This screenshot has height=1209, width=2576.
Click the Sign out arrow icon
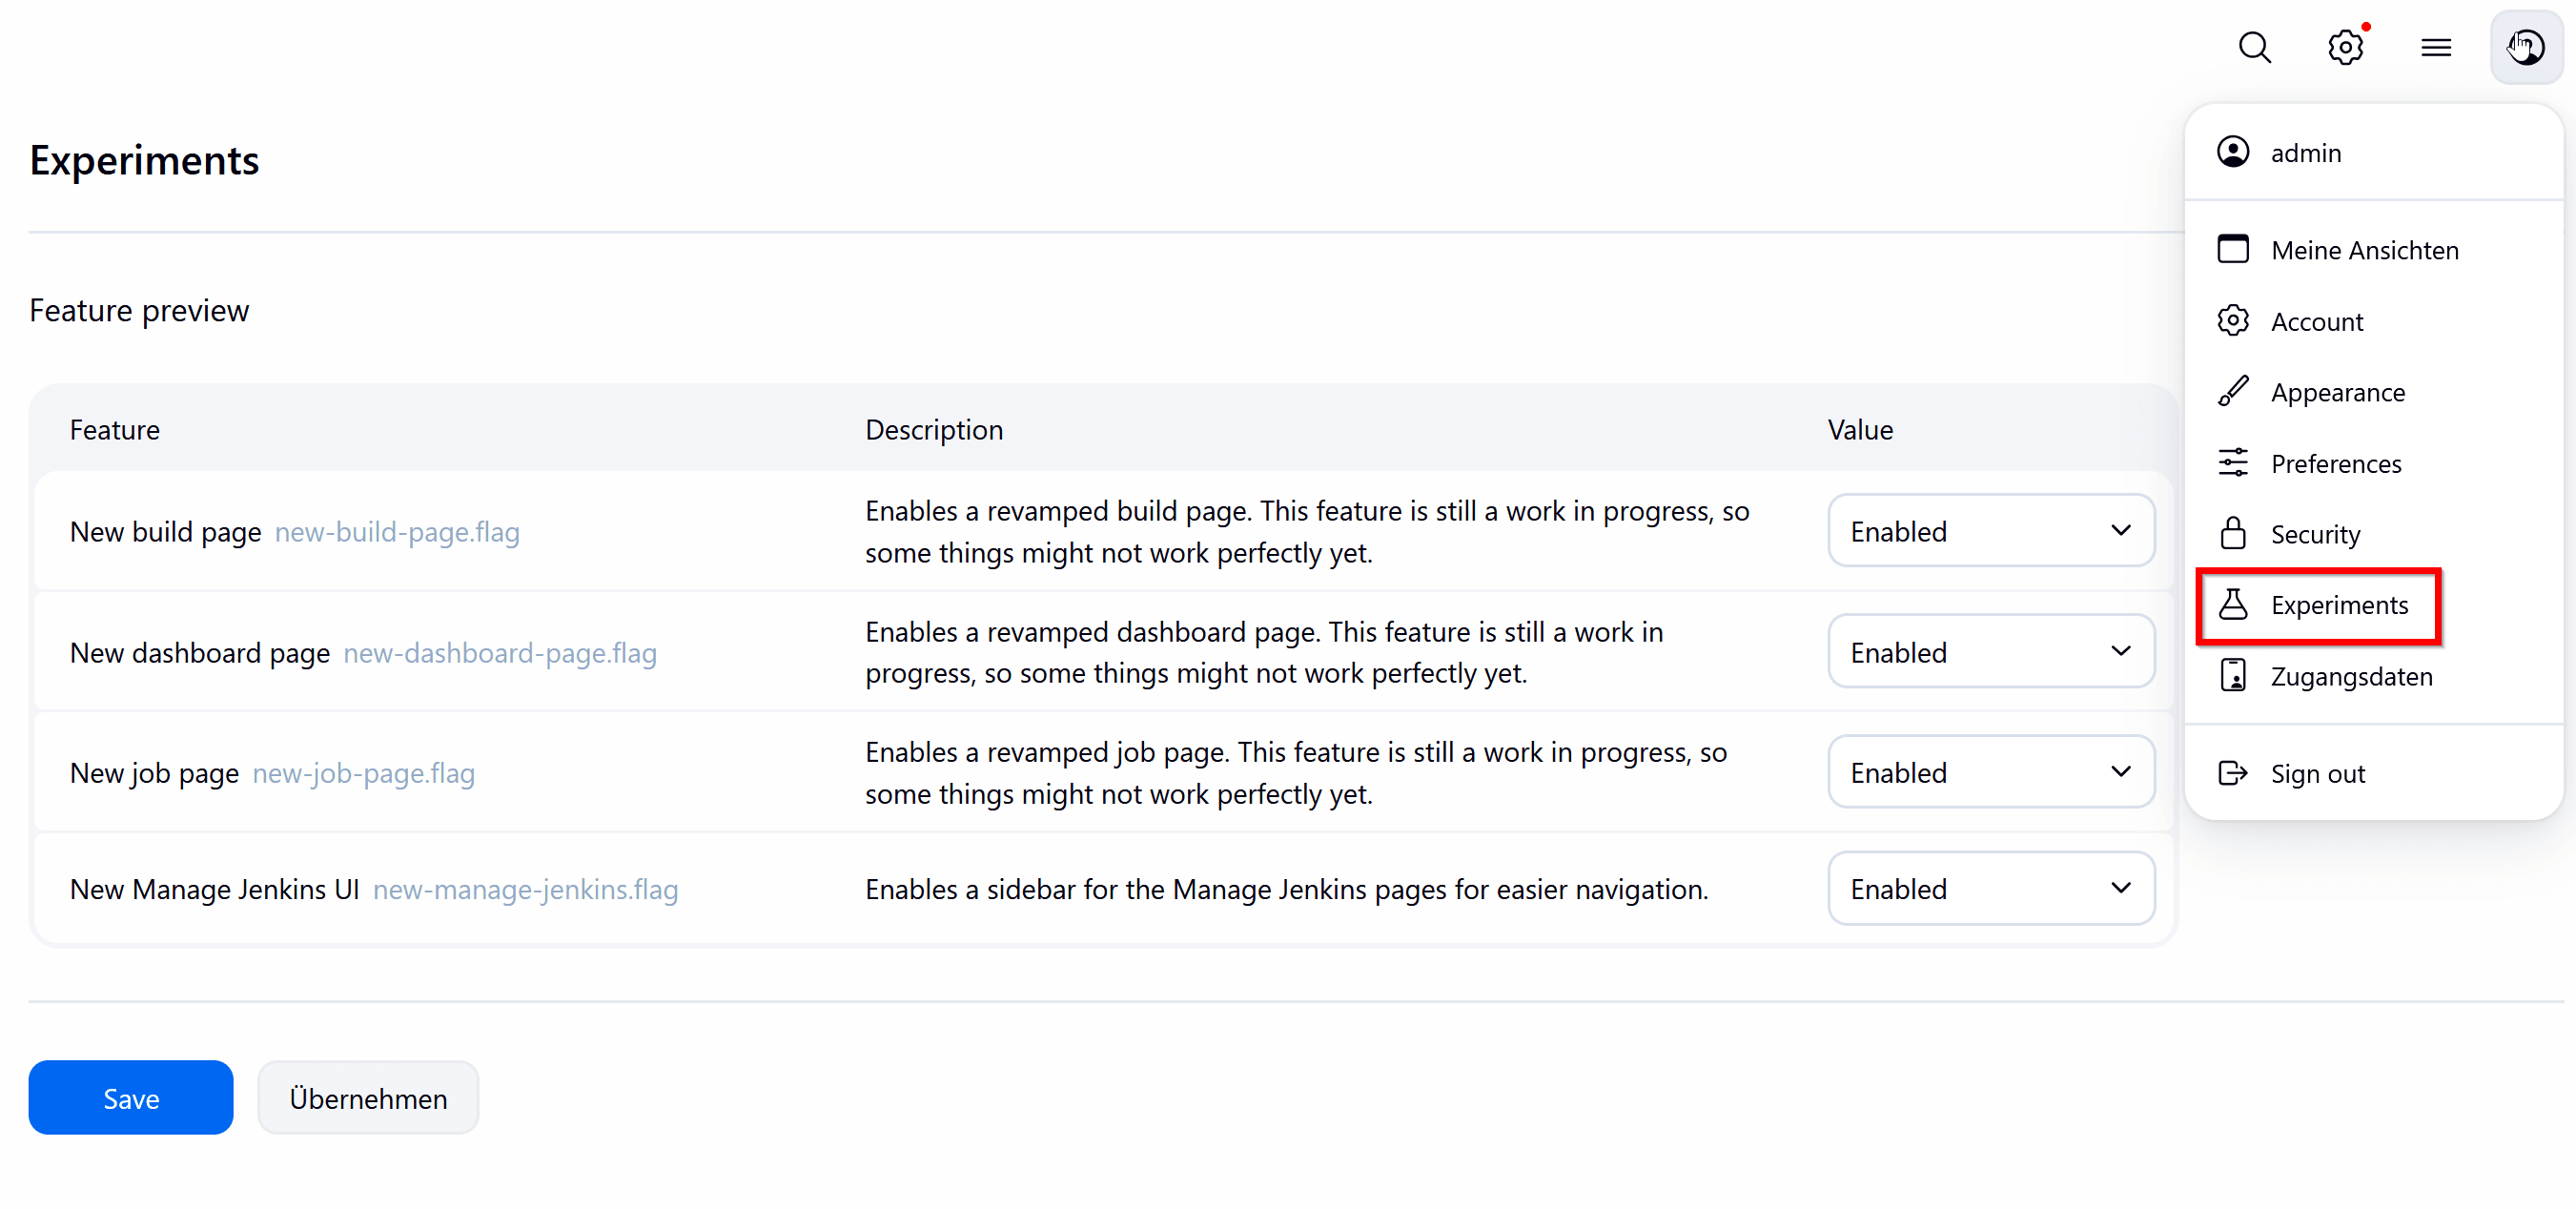coord(2235,772)
